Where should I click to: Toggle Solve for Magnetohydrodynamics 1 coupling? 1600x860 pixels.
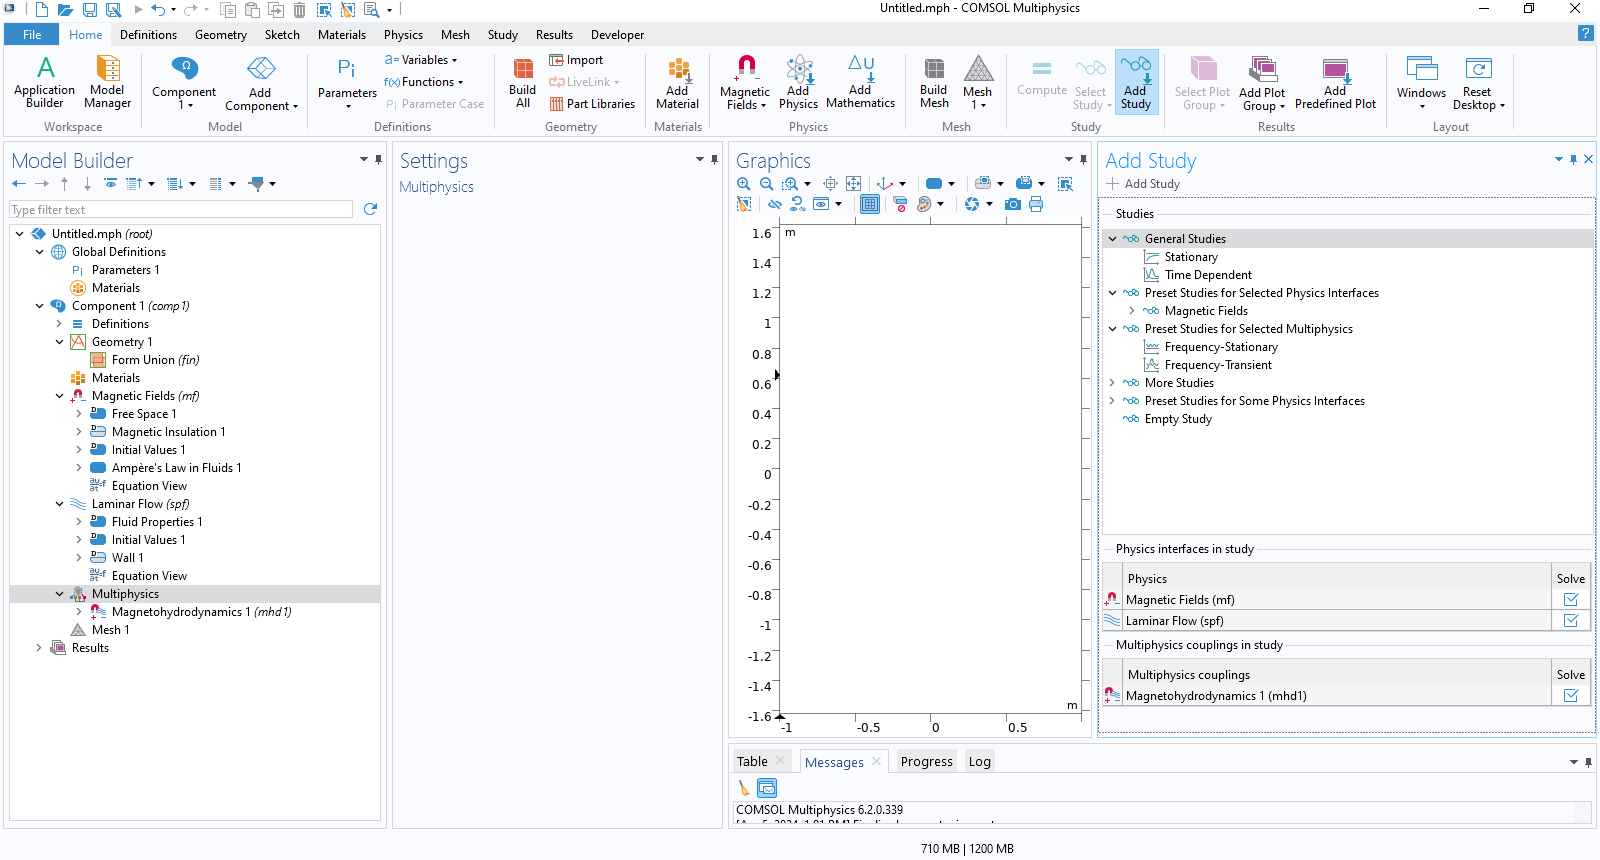[x=1570, y=696]
